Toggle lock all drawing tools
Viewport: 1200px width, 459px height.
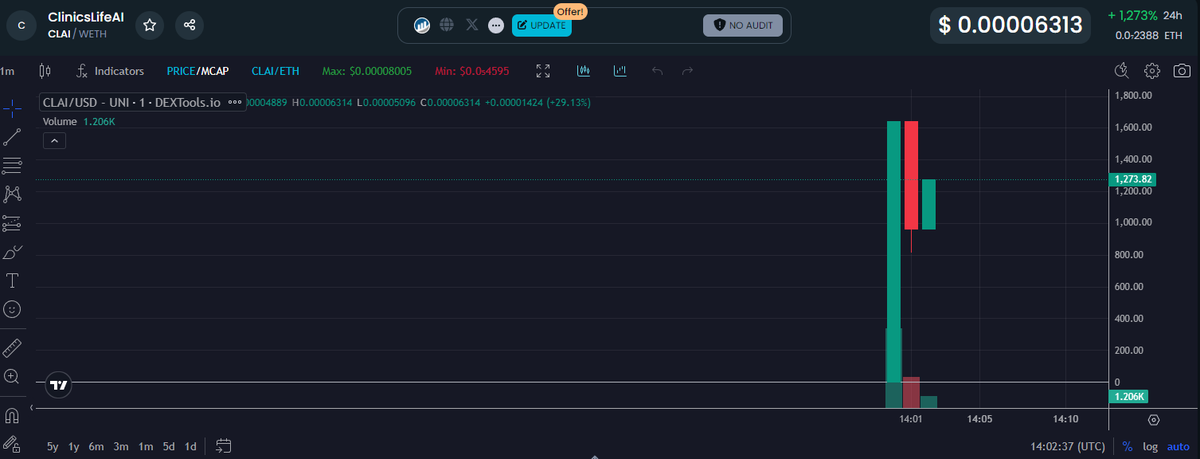[x=12, y=443]
